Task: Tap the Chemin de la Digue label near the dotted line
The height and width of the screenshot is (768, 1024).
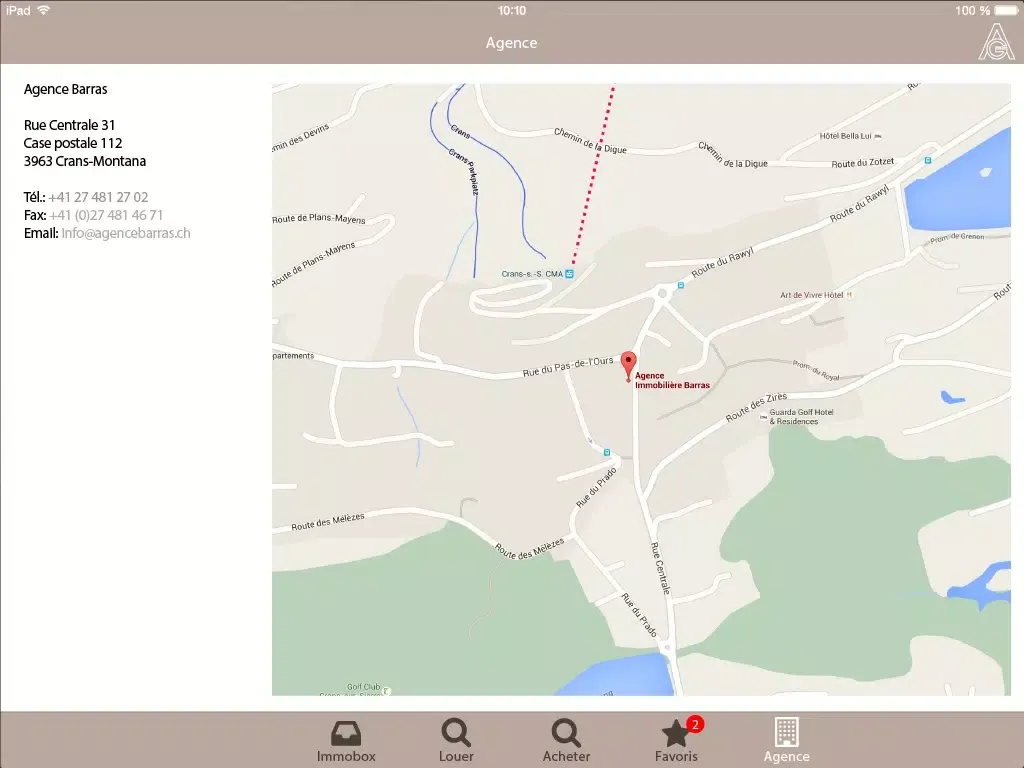Action: pyautogui.click(x=590, y=140)
